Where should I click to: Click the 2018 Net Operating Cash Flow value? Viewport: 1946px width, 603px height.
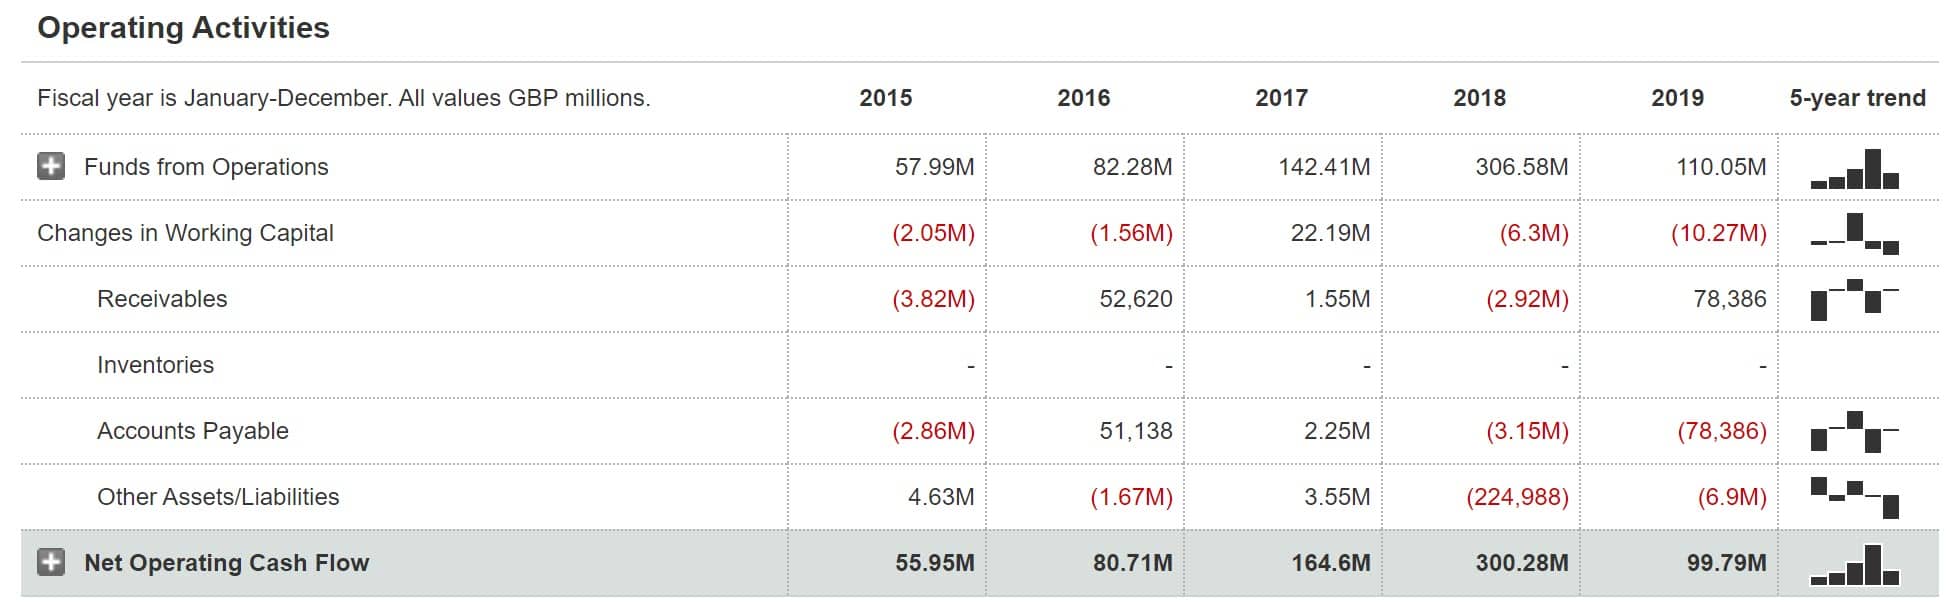tap(1521, 563)
